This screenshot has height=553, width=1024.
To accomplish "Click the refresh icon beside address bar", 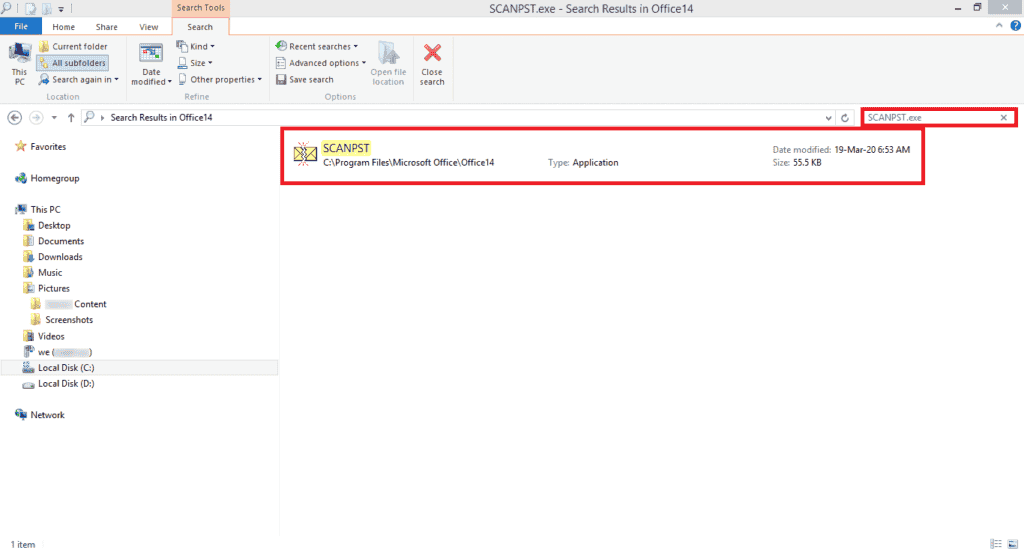I will pos(846,118).
